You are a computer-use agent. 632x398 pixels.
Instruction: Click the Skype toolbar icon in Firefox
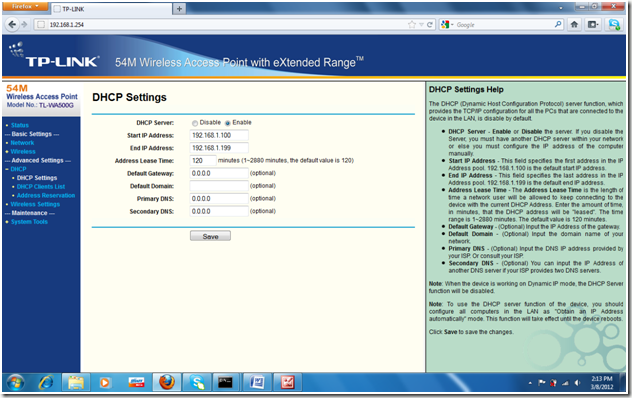coord(614,25)
